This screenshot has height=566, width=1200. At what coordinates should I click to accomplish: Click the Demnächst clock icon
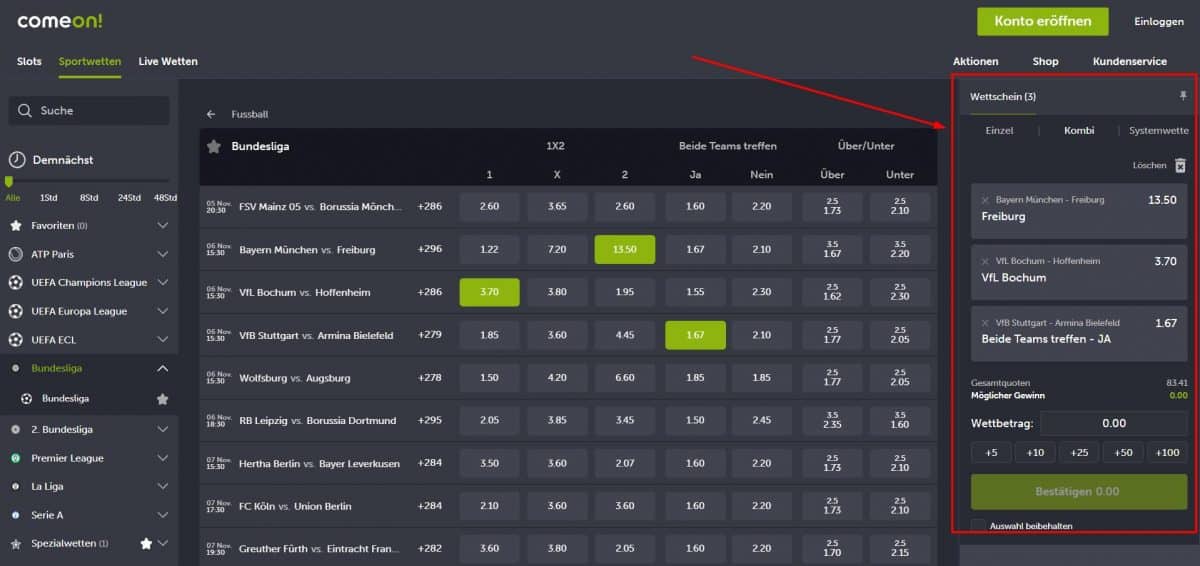(x=16, y=160)
